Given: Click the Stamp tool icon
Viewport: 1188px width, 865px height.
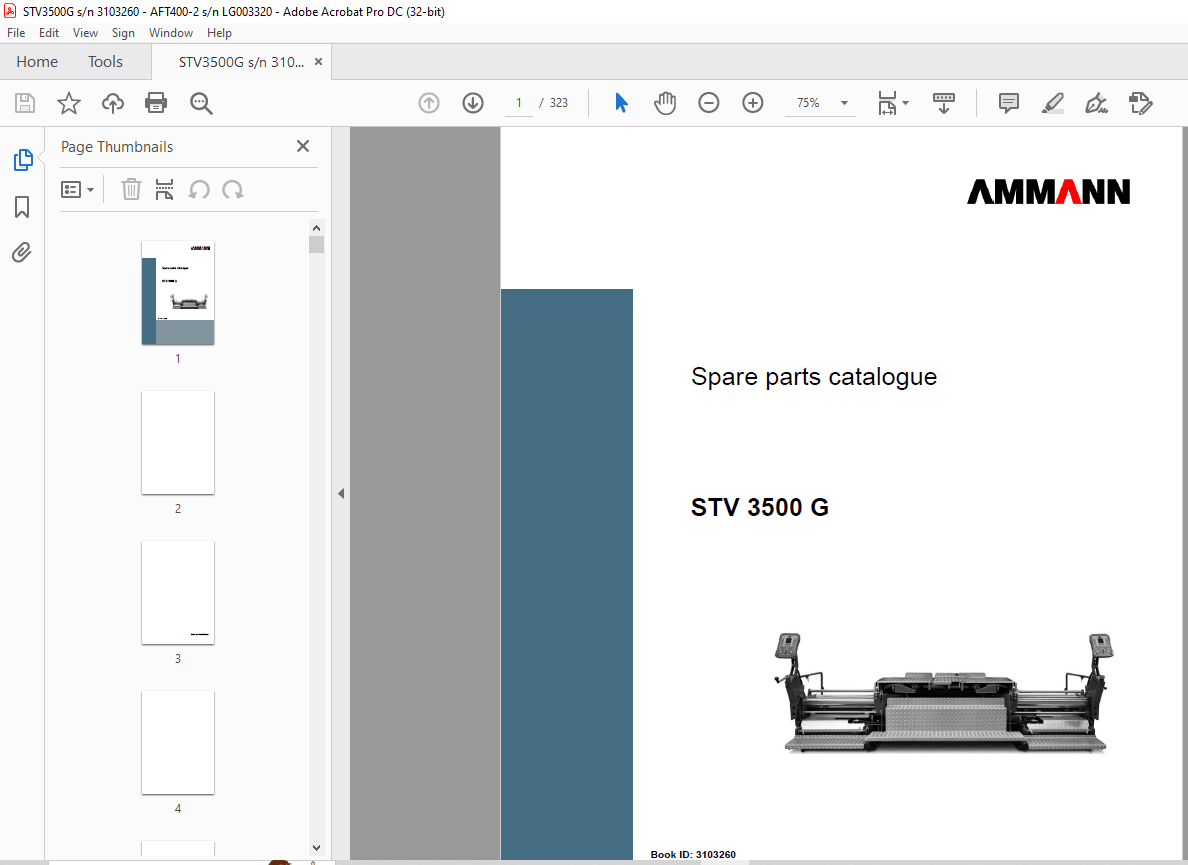Looking at the screenshot, I should point(1140,103).
